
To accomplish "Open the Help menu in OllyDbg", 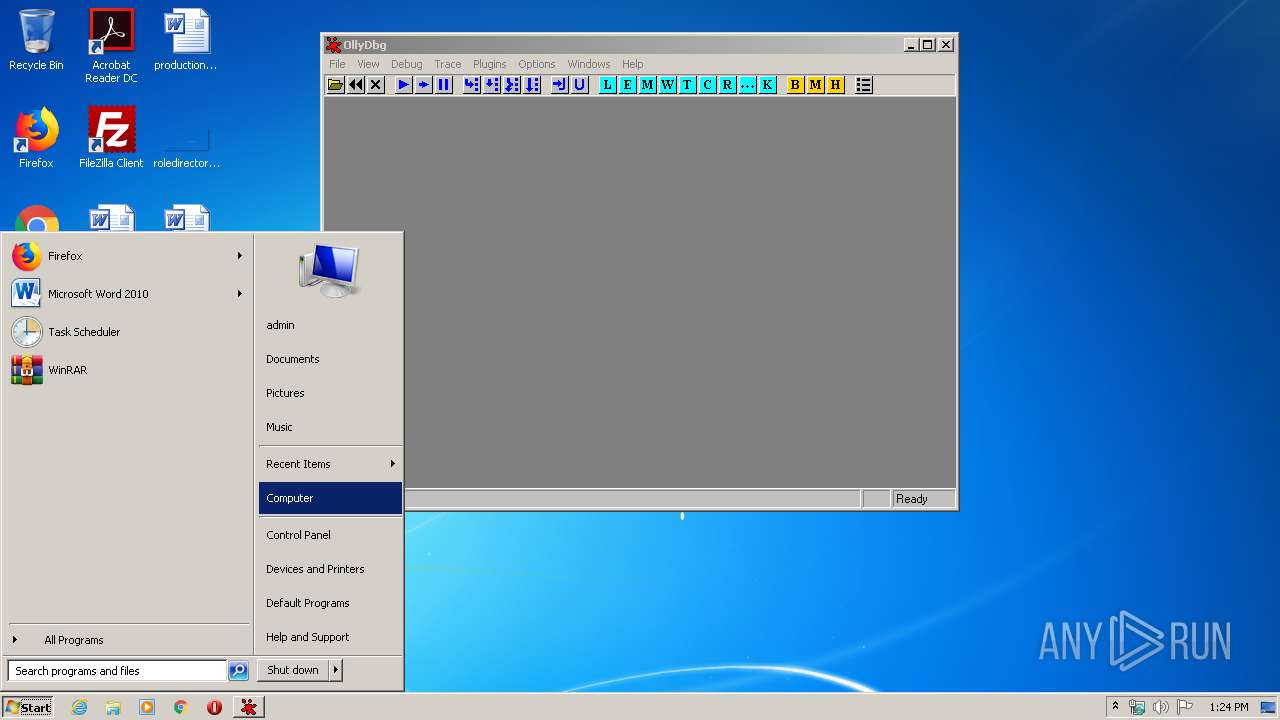I will [x=633, y=64].
